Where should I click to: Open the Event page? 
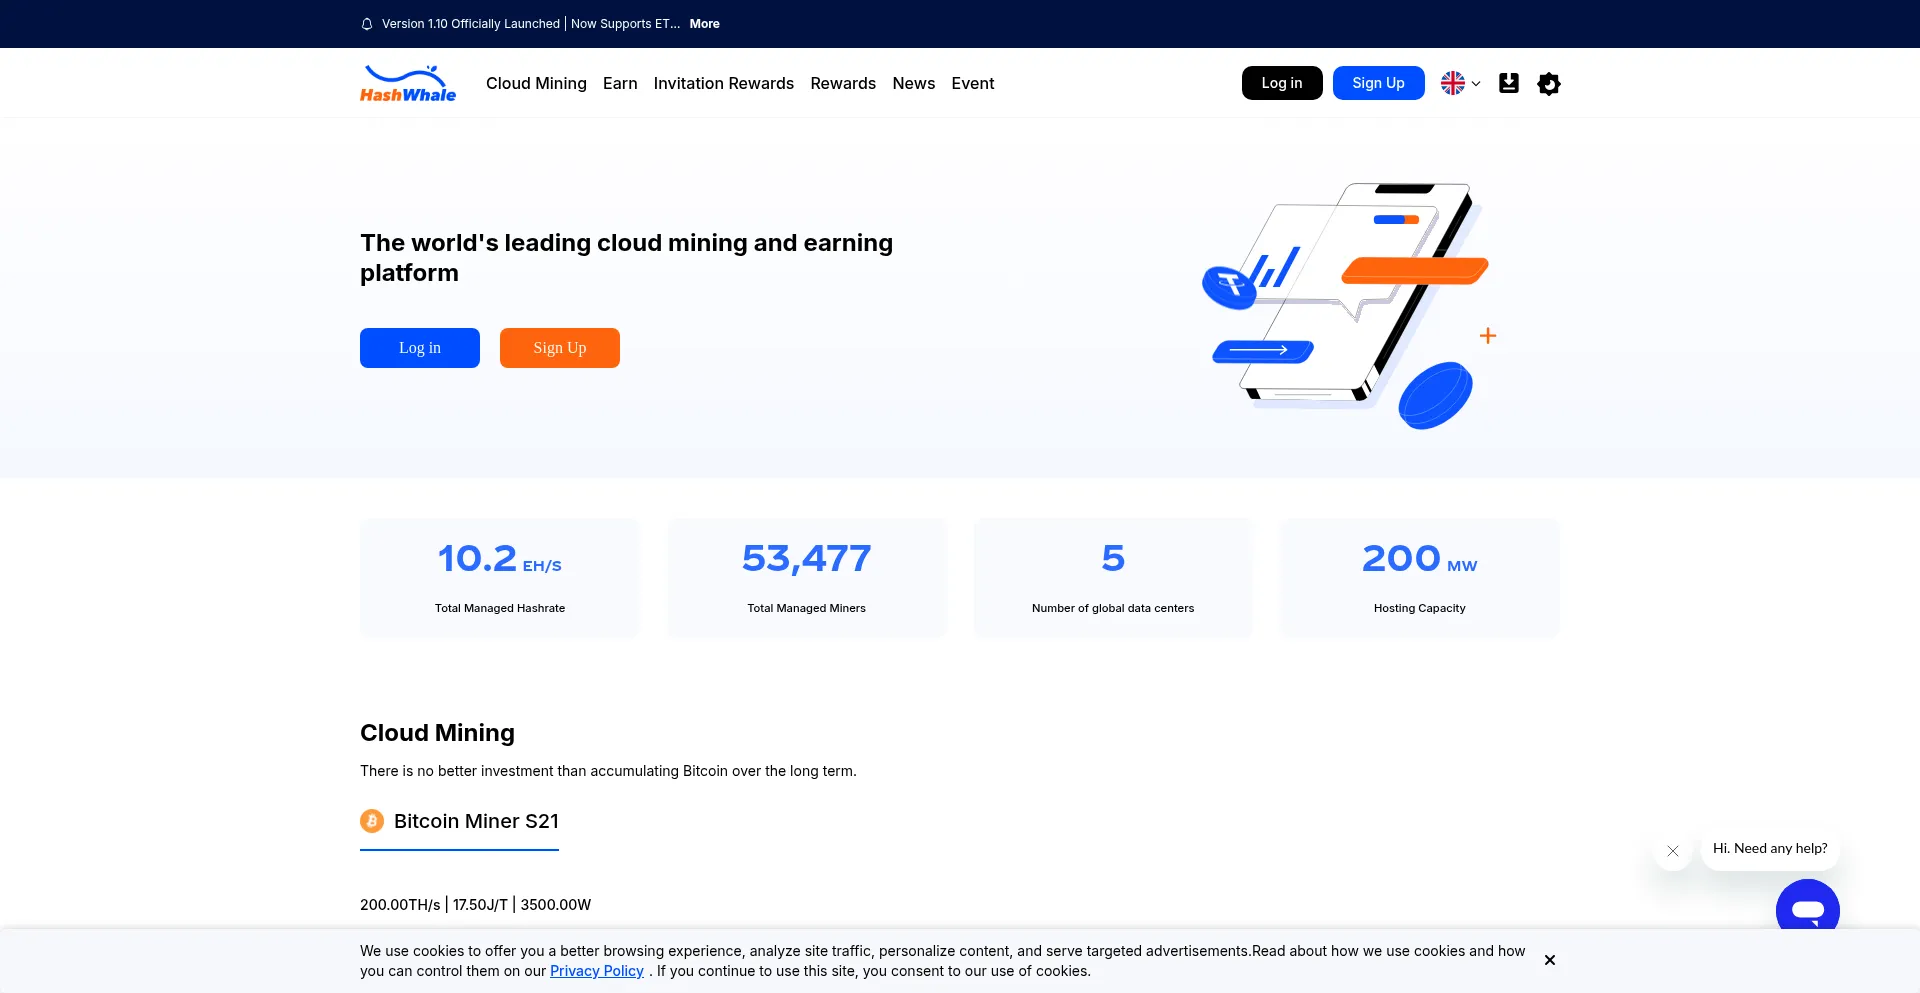(973, 83)
